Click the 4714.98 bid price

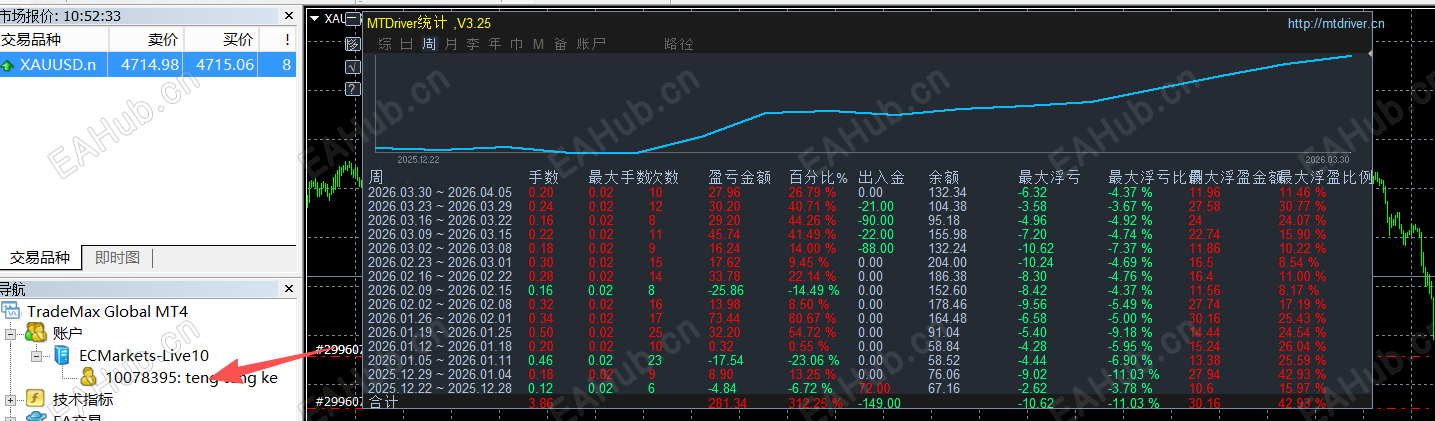pyautogui.click(x=150, y=65)
